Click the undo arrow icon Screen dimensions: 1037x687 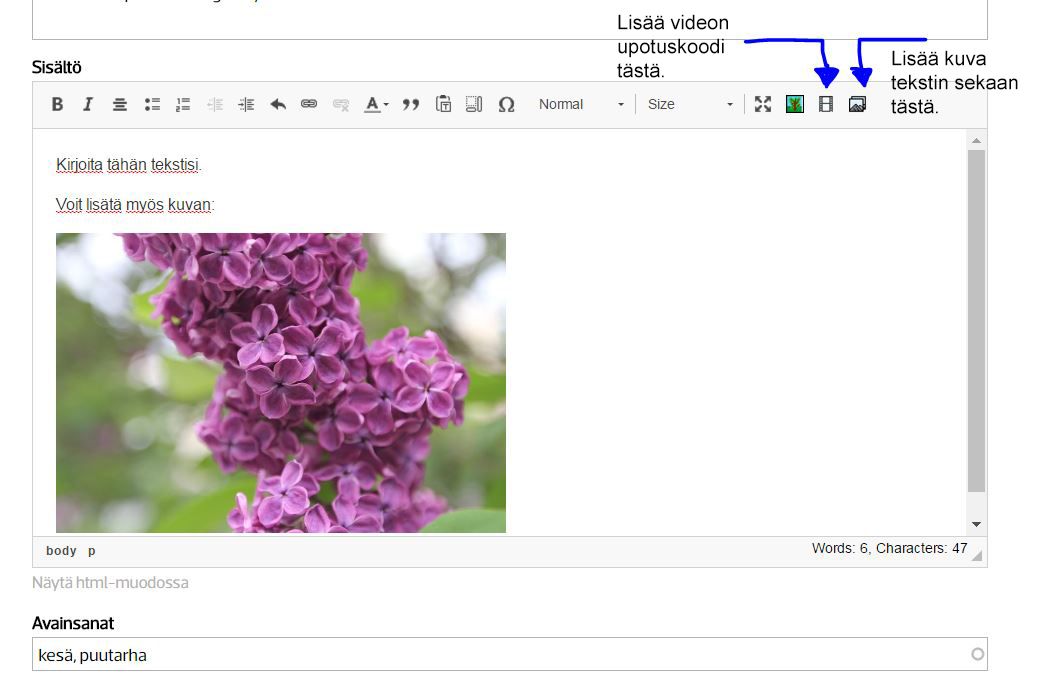tap(278, 104)
